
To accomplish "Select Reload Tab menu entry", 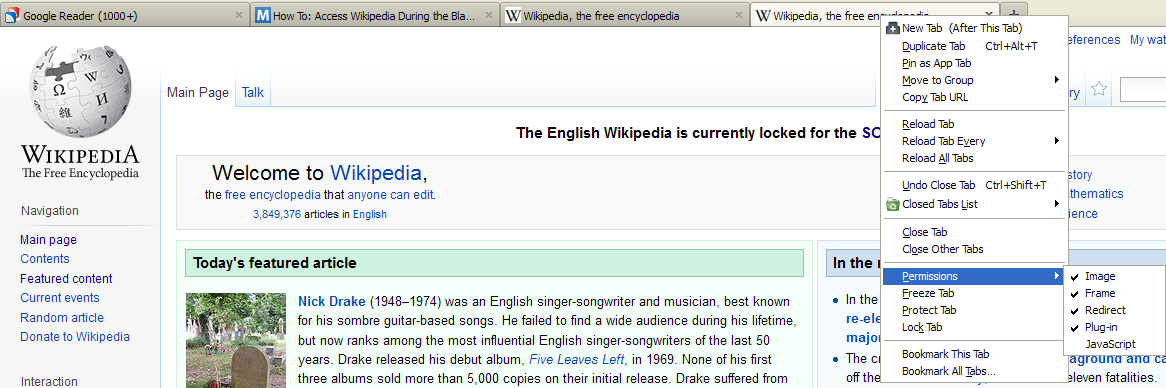I will coord(974,124).
